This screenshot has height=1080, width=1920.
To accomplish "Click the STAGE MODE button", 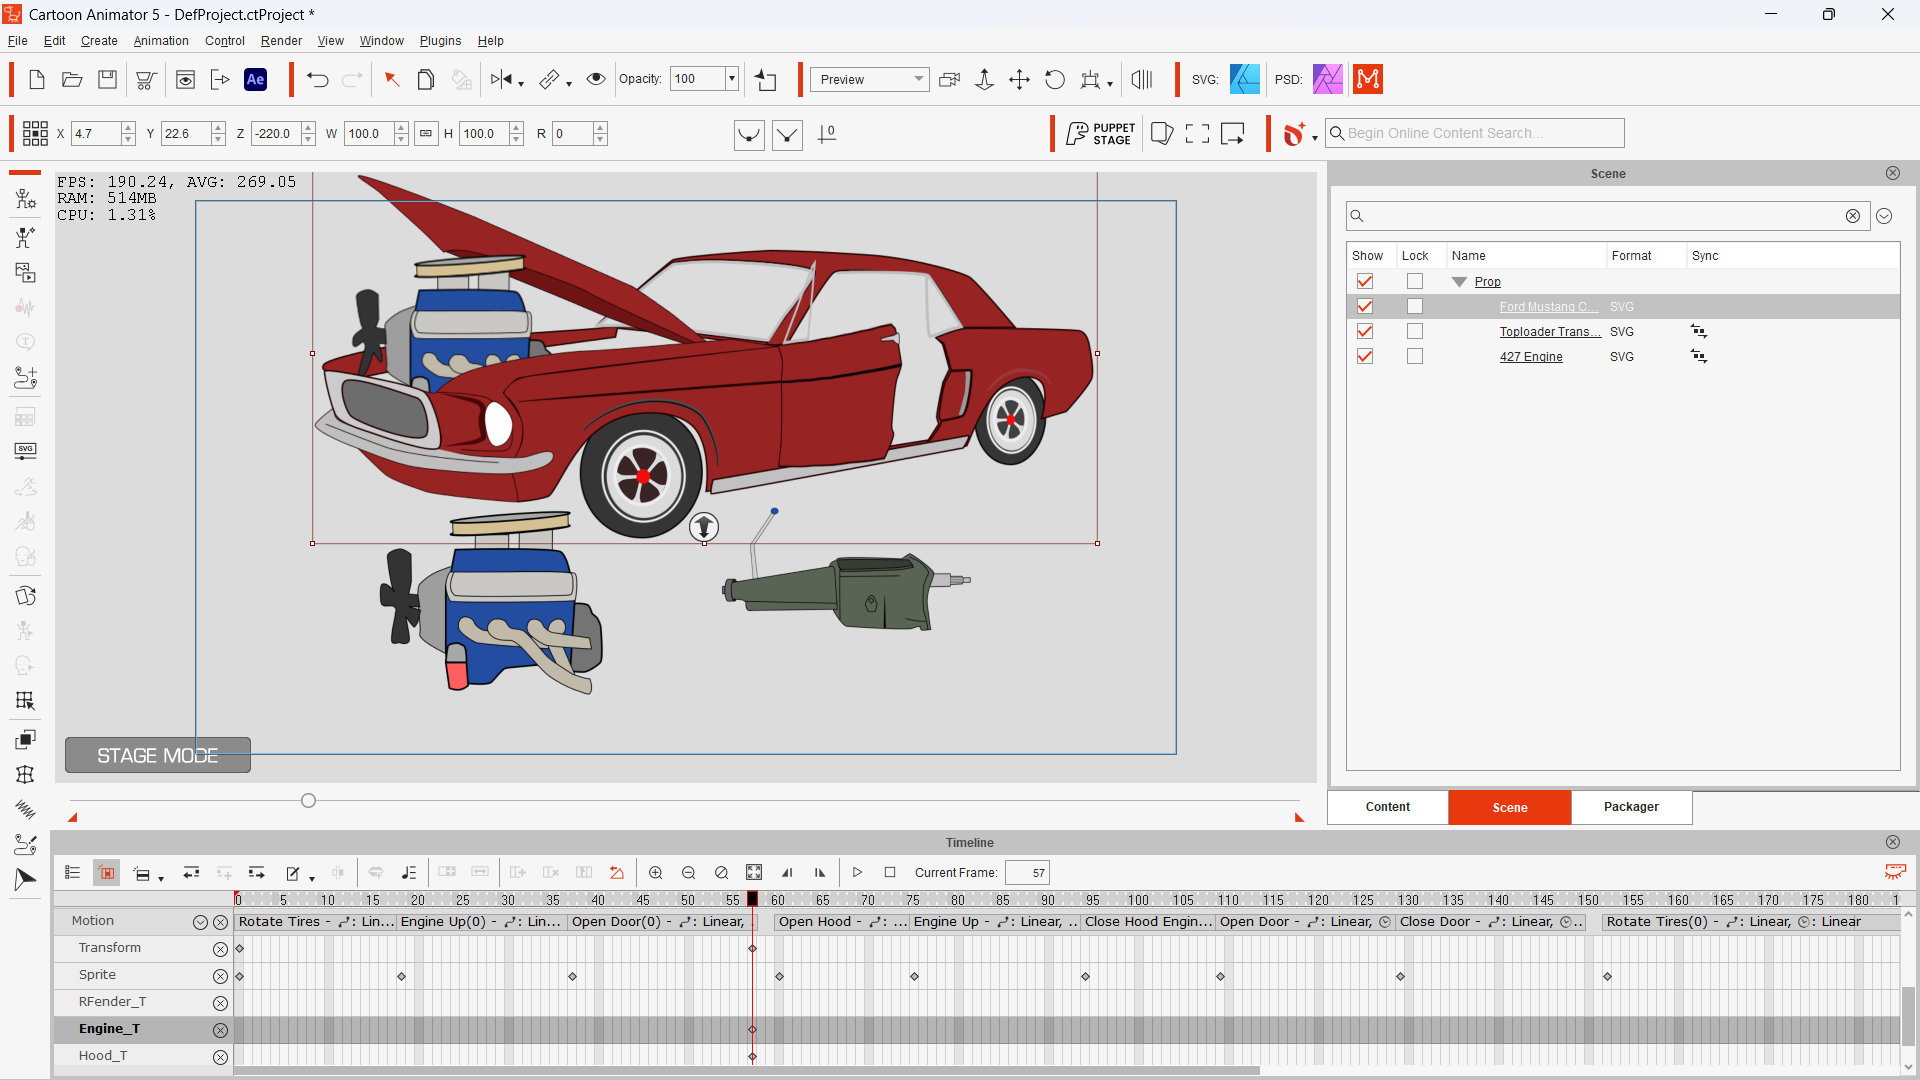I will pyautogui.click(x=158, y=755).
